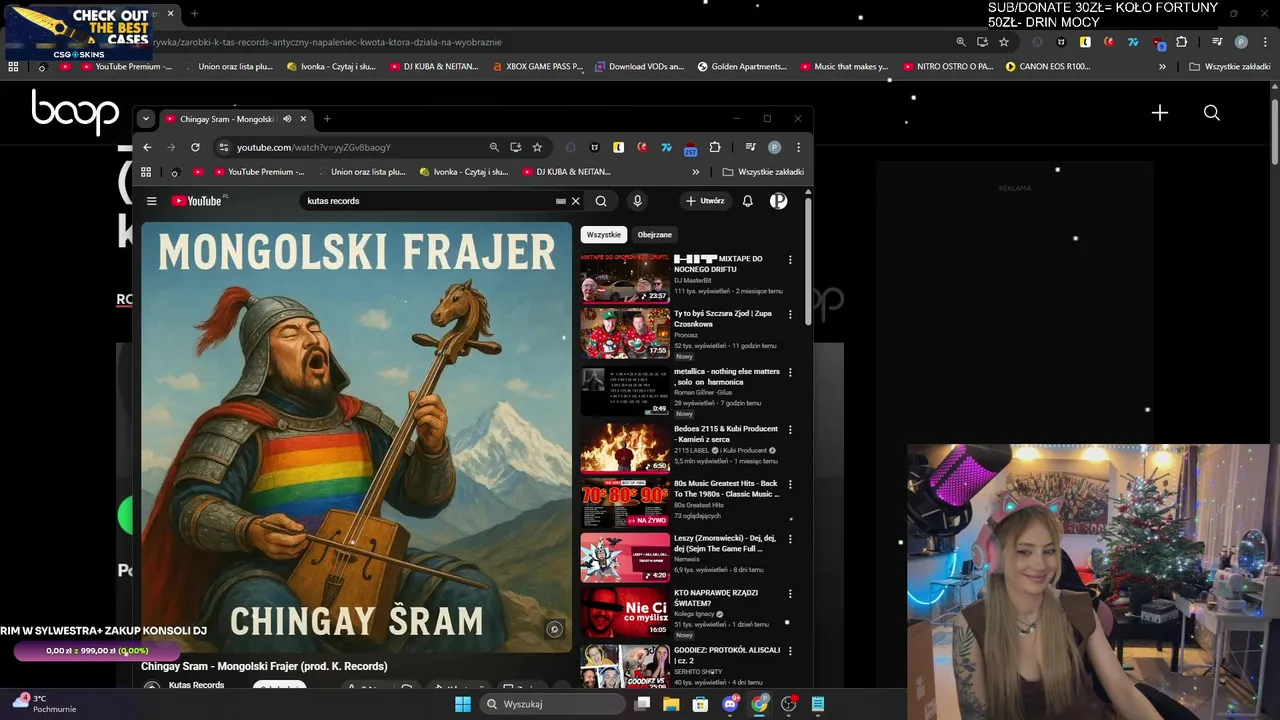Focus the Wyszukaj taskbar search box
1280x720 pixels.
[552, 704]
